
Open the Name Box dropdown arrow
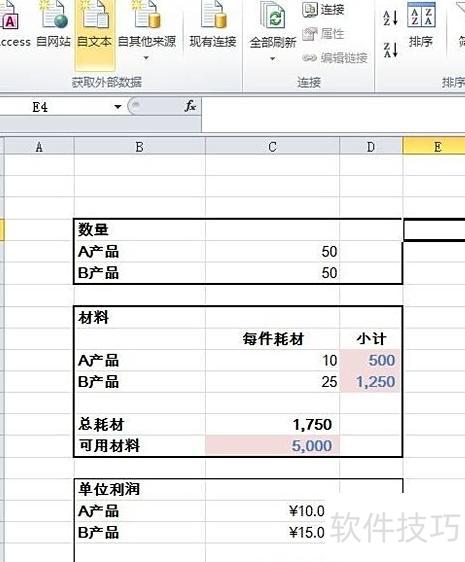click(x=117, y=106)
